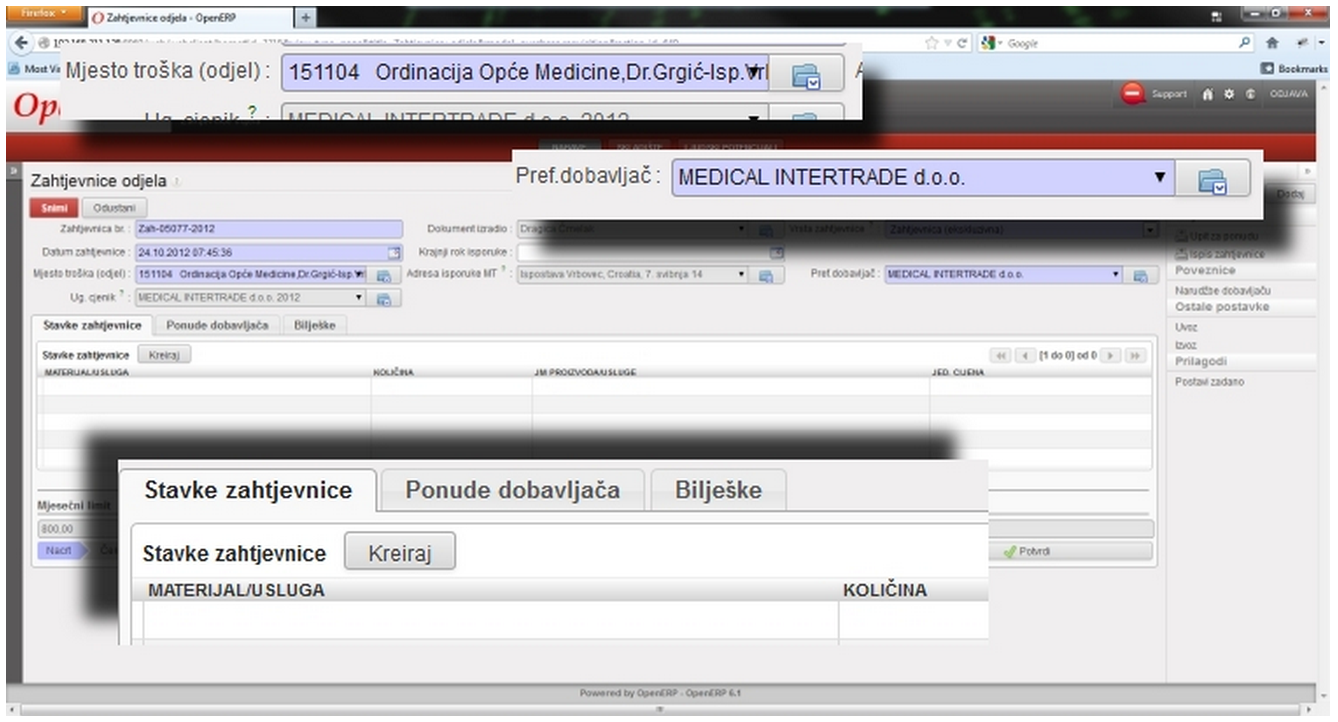The height and width of the screenshot is (722, 1338).
Task: Click the red Snimi save button
Action: click(54, 208)
